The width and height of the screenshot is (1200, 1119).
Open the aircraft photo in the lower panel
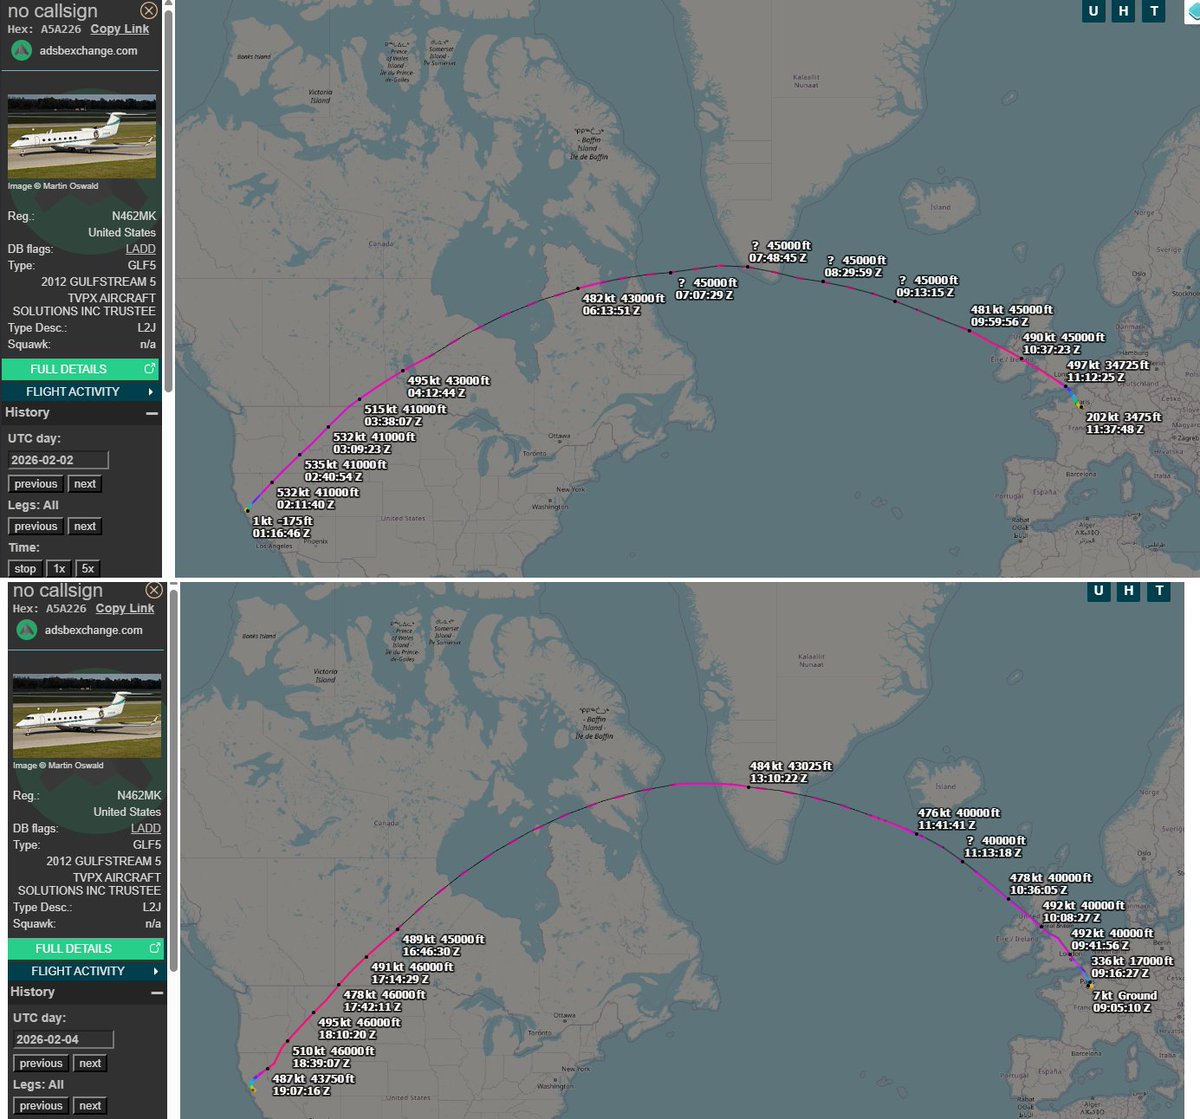pos(87,716)
